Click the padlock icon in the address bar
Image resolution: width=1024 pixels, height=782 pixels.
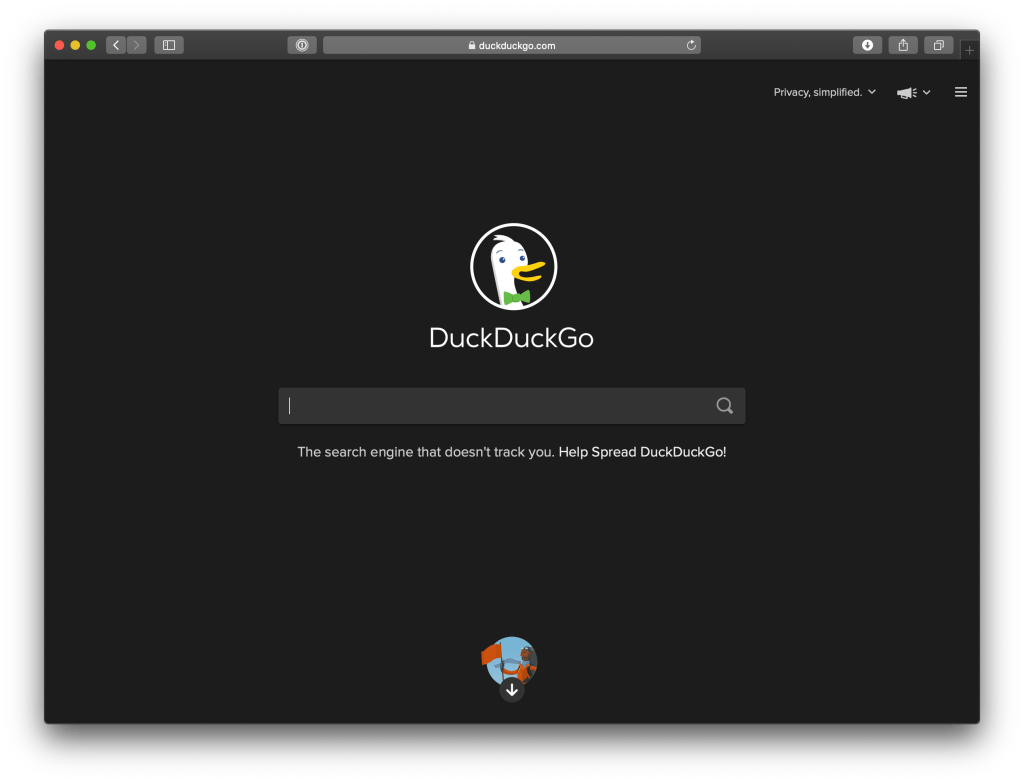[x=472, y=45]
